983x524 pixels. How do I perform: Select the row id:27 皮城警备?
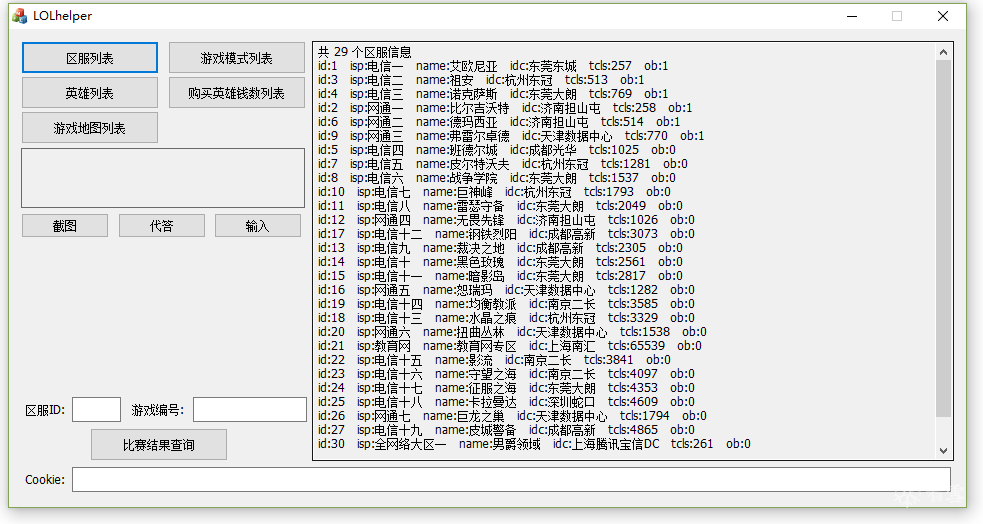[506, 430]
